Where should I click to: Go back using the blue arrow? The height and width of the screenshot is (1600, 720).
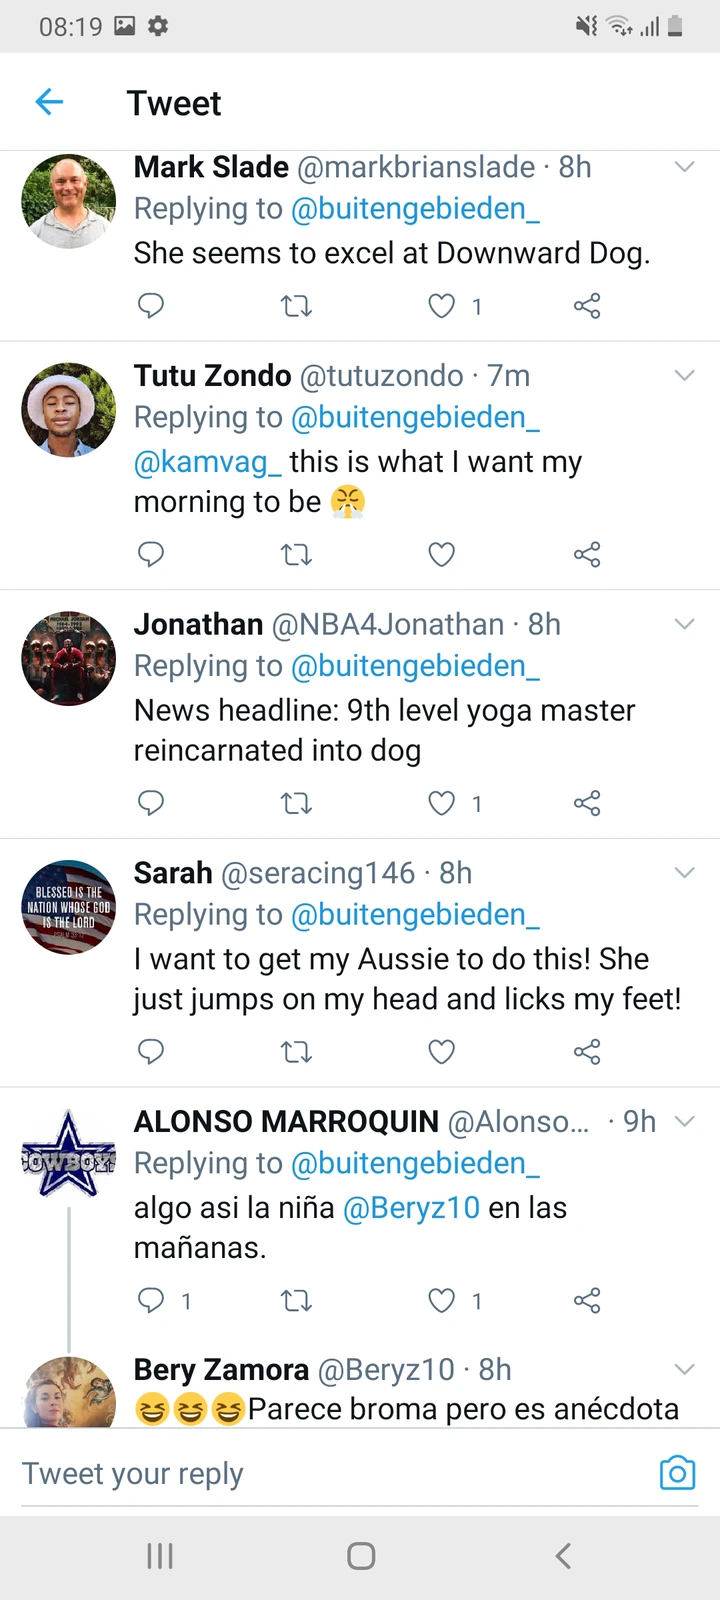pyautogui.click(x=49, y=102)
